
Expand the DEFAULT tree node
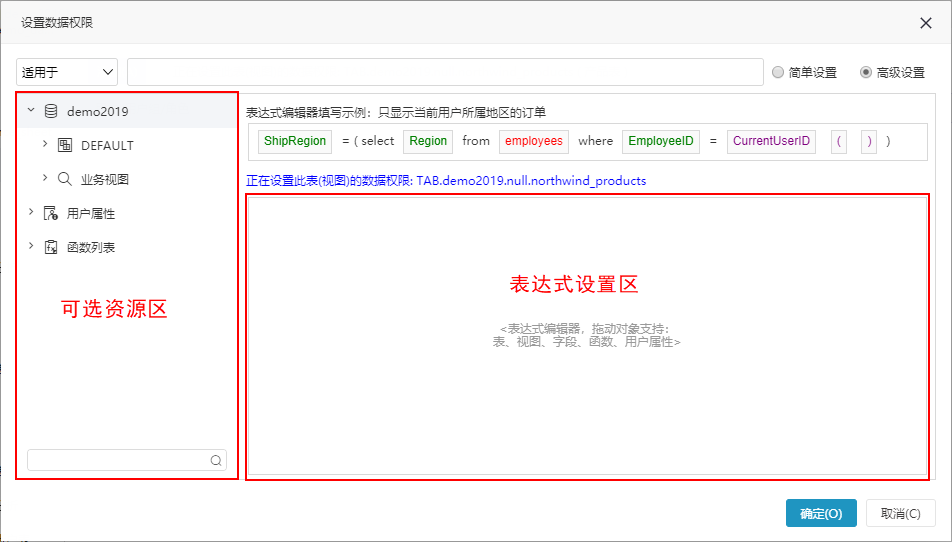click(45, 144)
